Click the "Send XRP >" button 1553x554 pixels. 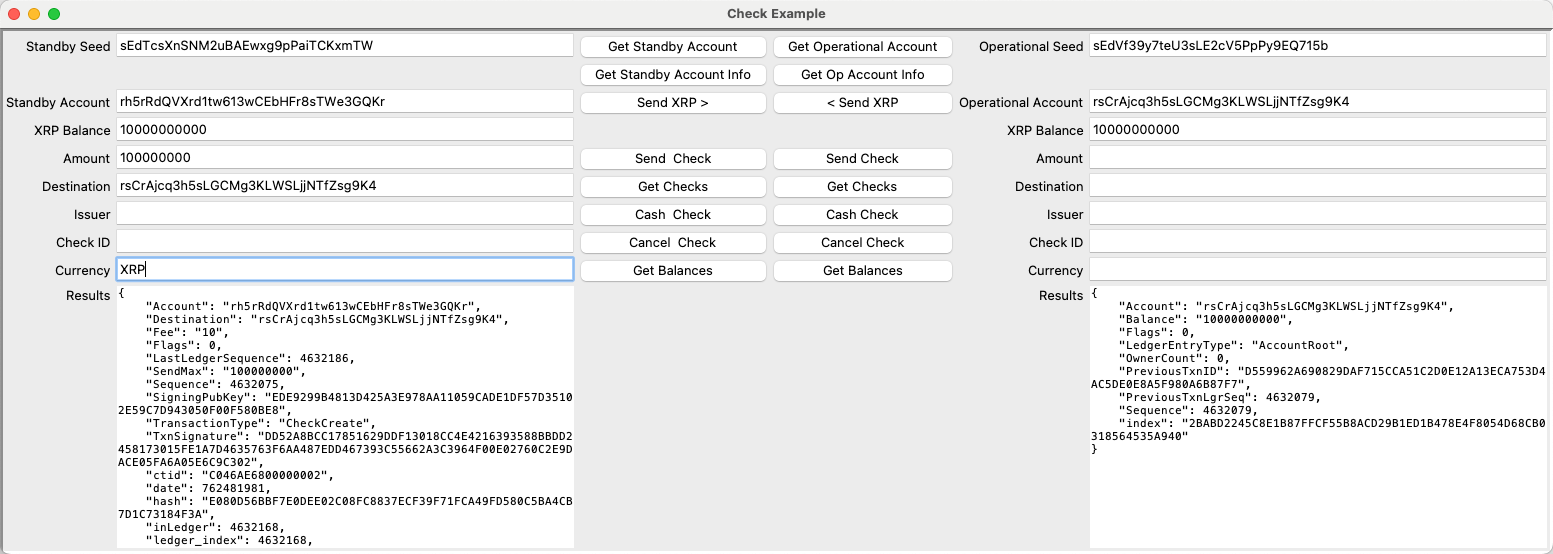coord(673,102)
